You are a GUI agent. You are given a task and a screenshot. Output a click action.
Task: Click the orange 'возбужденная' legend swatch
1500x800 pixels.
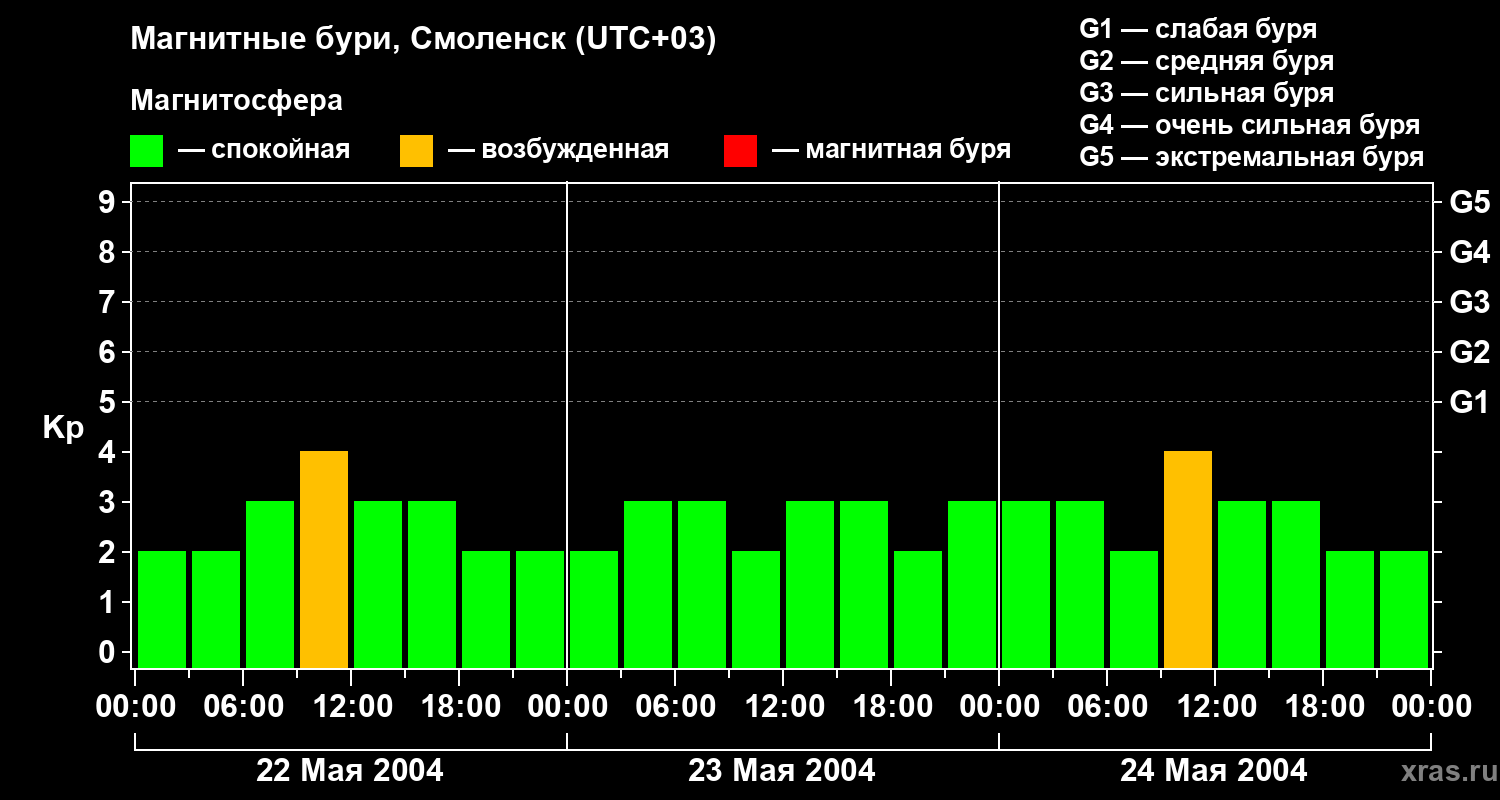point(416,151)
